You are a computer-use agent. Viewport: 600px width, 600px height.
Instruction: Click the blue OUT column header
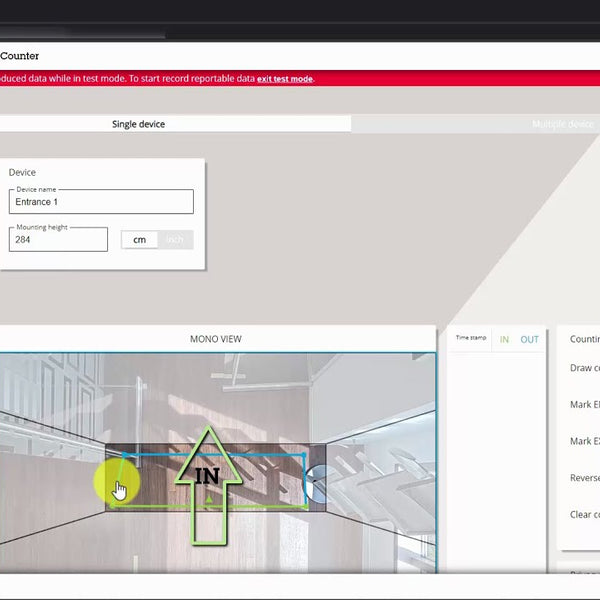[529, 340]
